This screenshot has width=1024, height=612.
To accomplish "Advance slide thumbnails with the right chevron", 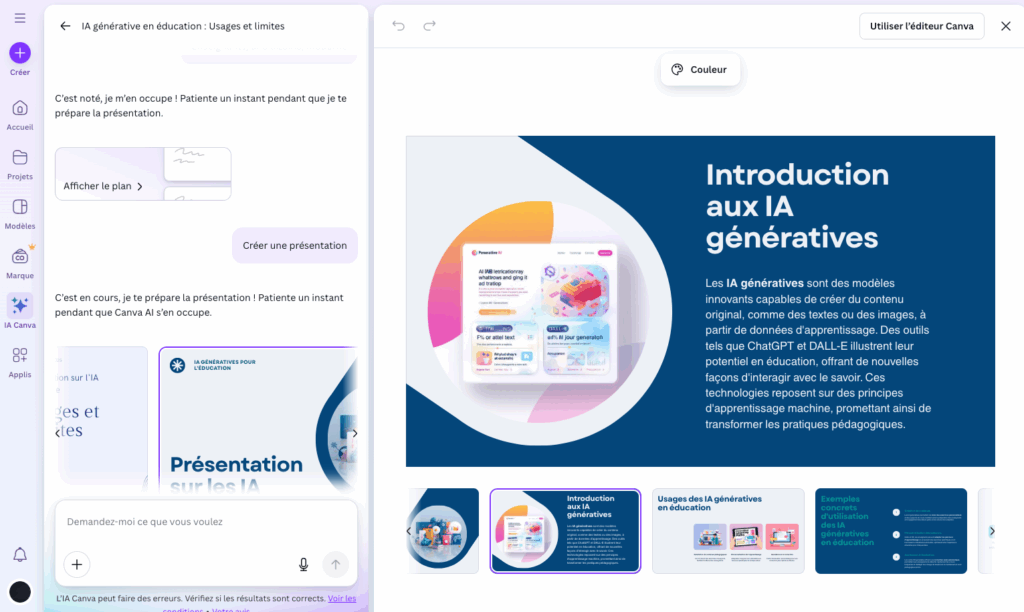I will 991,530.
